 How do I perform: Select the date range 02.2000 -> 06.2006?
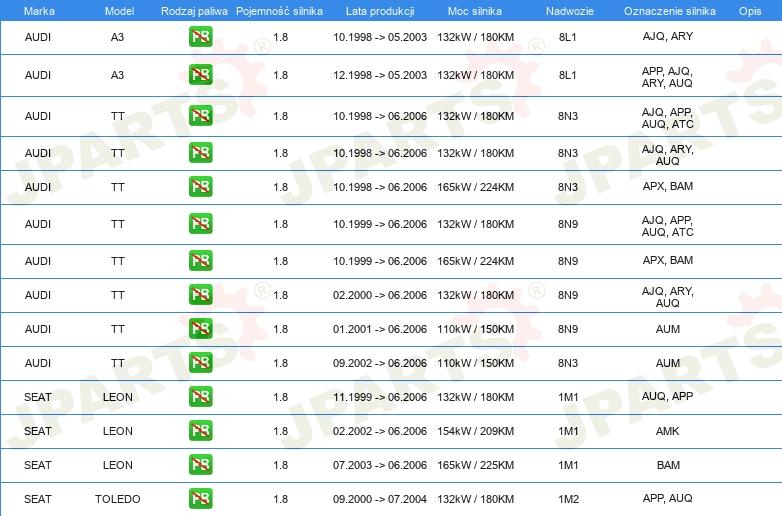[x=380, y=295]
